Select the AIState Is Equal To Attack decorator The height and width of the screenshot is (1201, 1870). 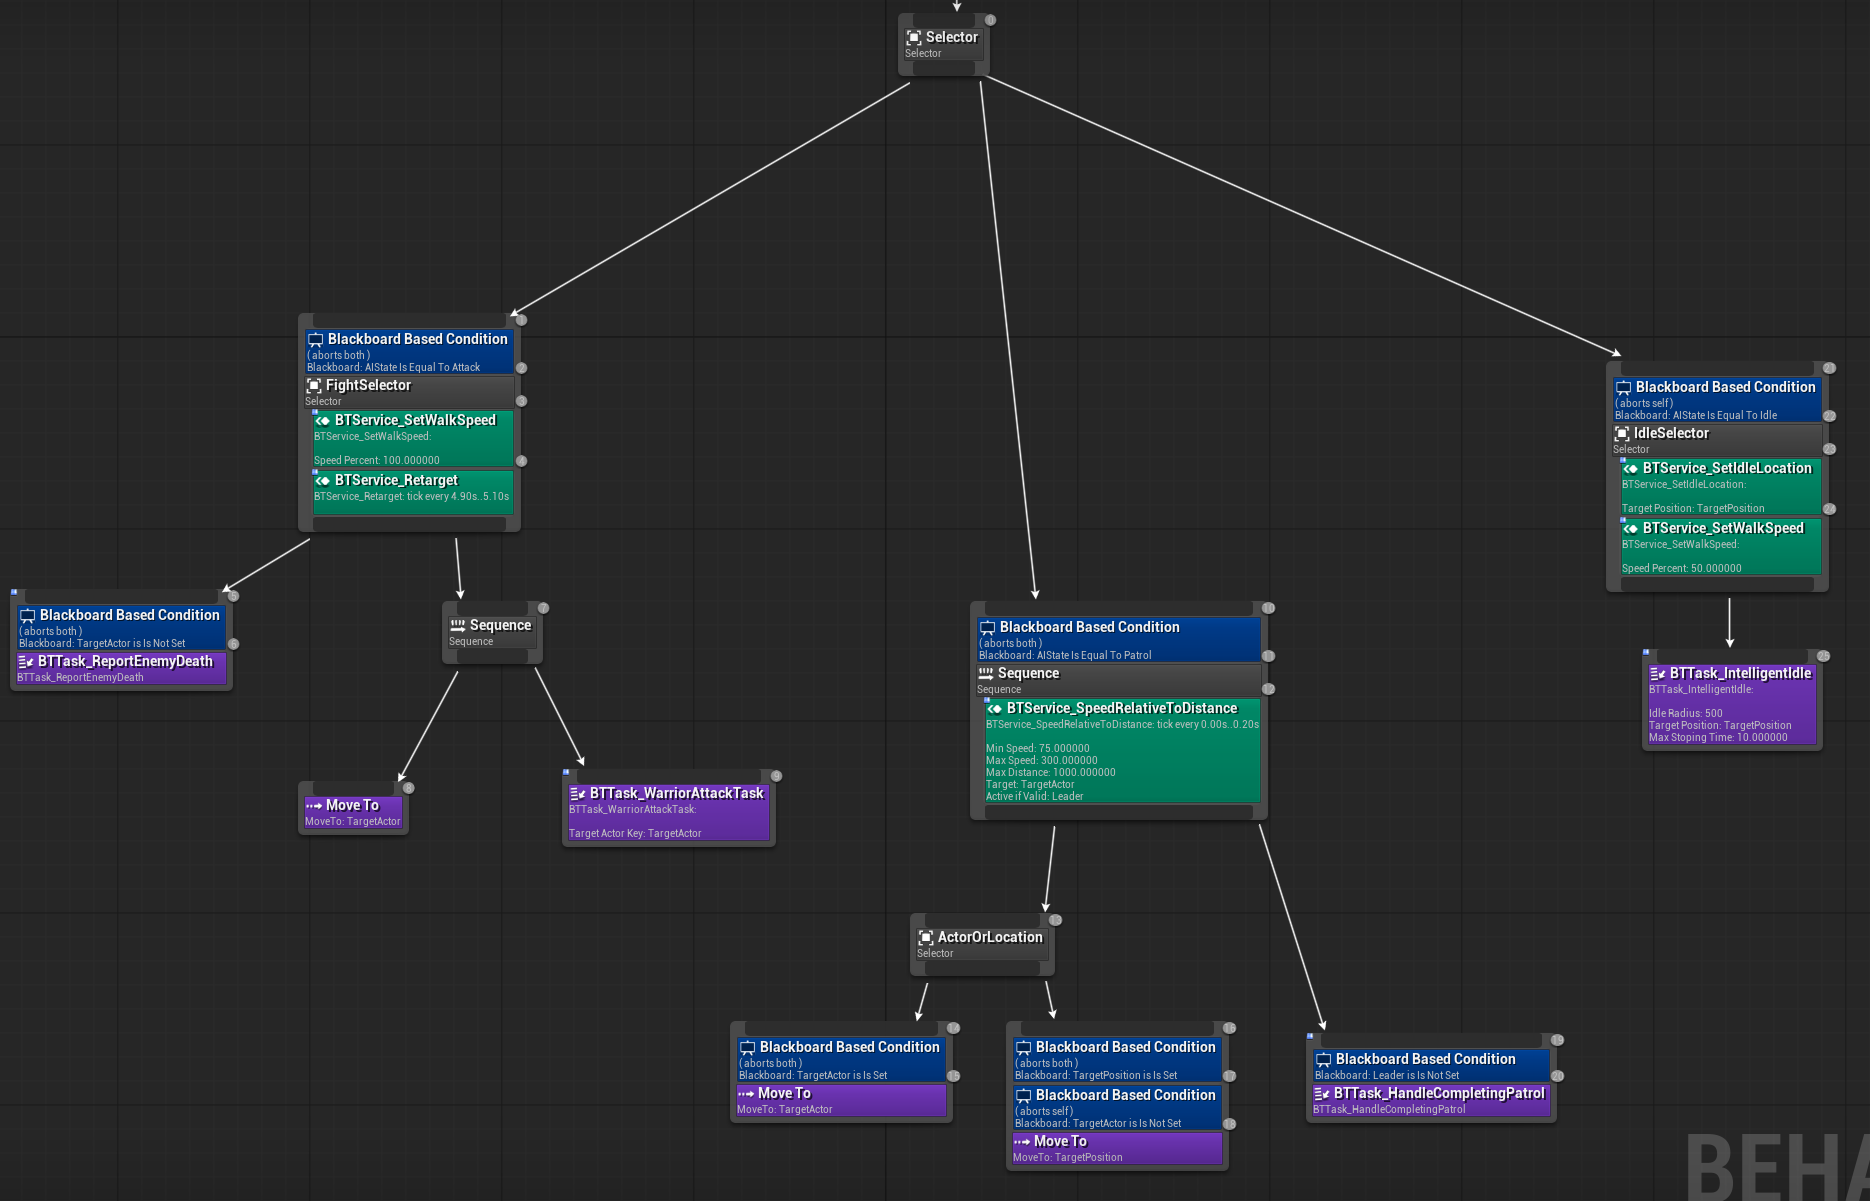click(x=409, y=352)
